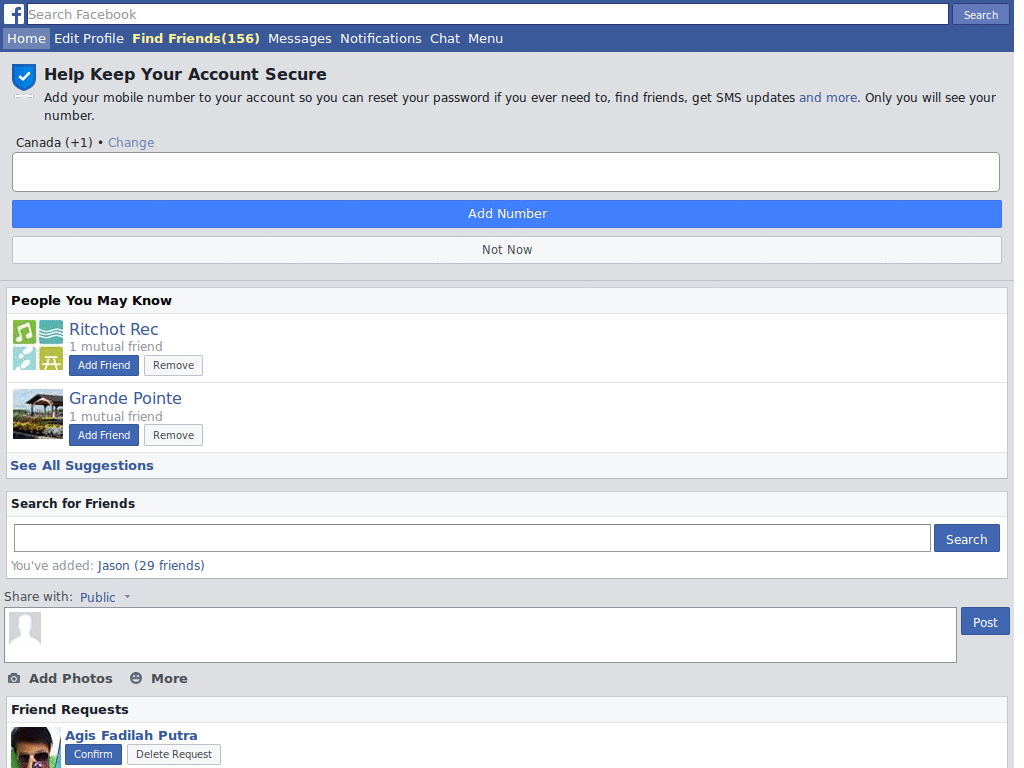Click '1 mutual friend' under Ritchot Rec

(116, 347)
